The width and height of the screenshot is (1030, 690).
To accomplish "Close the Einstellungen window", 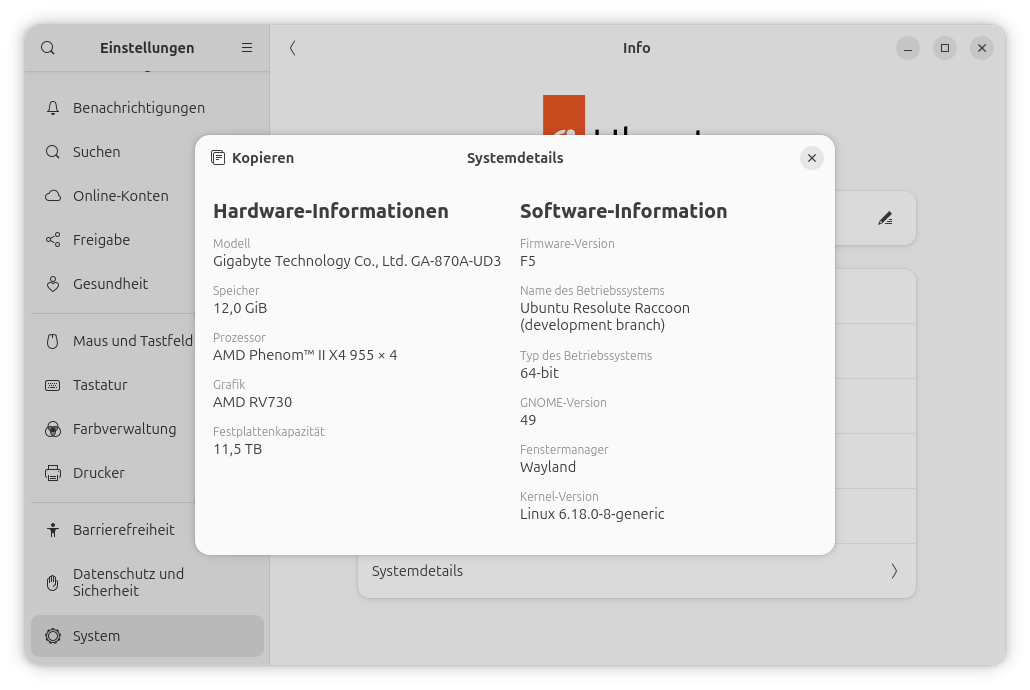I will [x=982, y=48].
